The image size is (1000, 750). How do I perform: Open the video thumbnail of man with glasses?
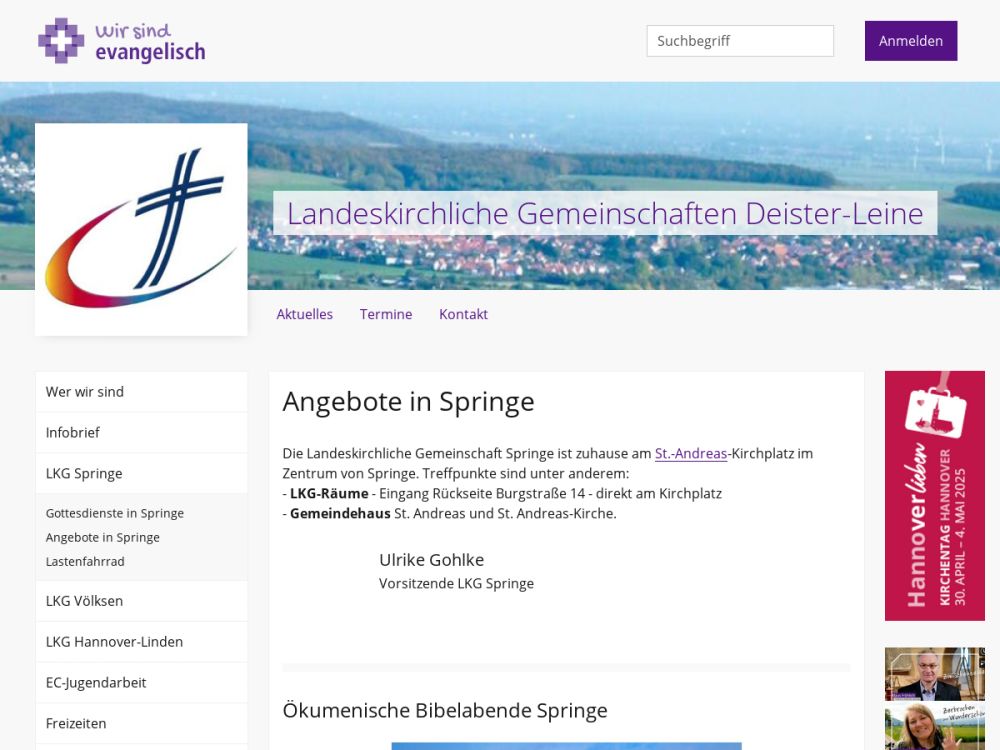(934, 674)
